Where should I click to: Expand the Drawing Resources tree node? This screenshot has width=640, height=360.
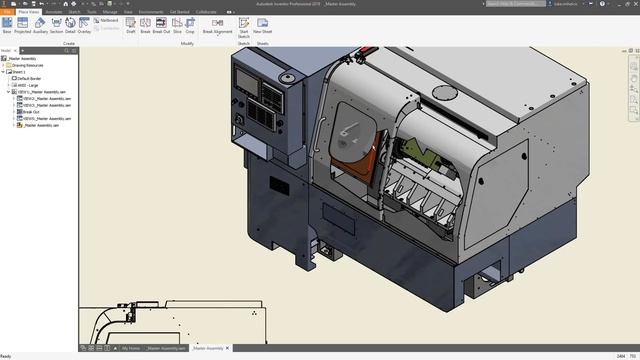(3, 65)
